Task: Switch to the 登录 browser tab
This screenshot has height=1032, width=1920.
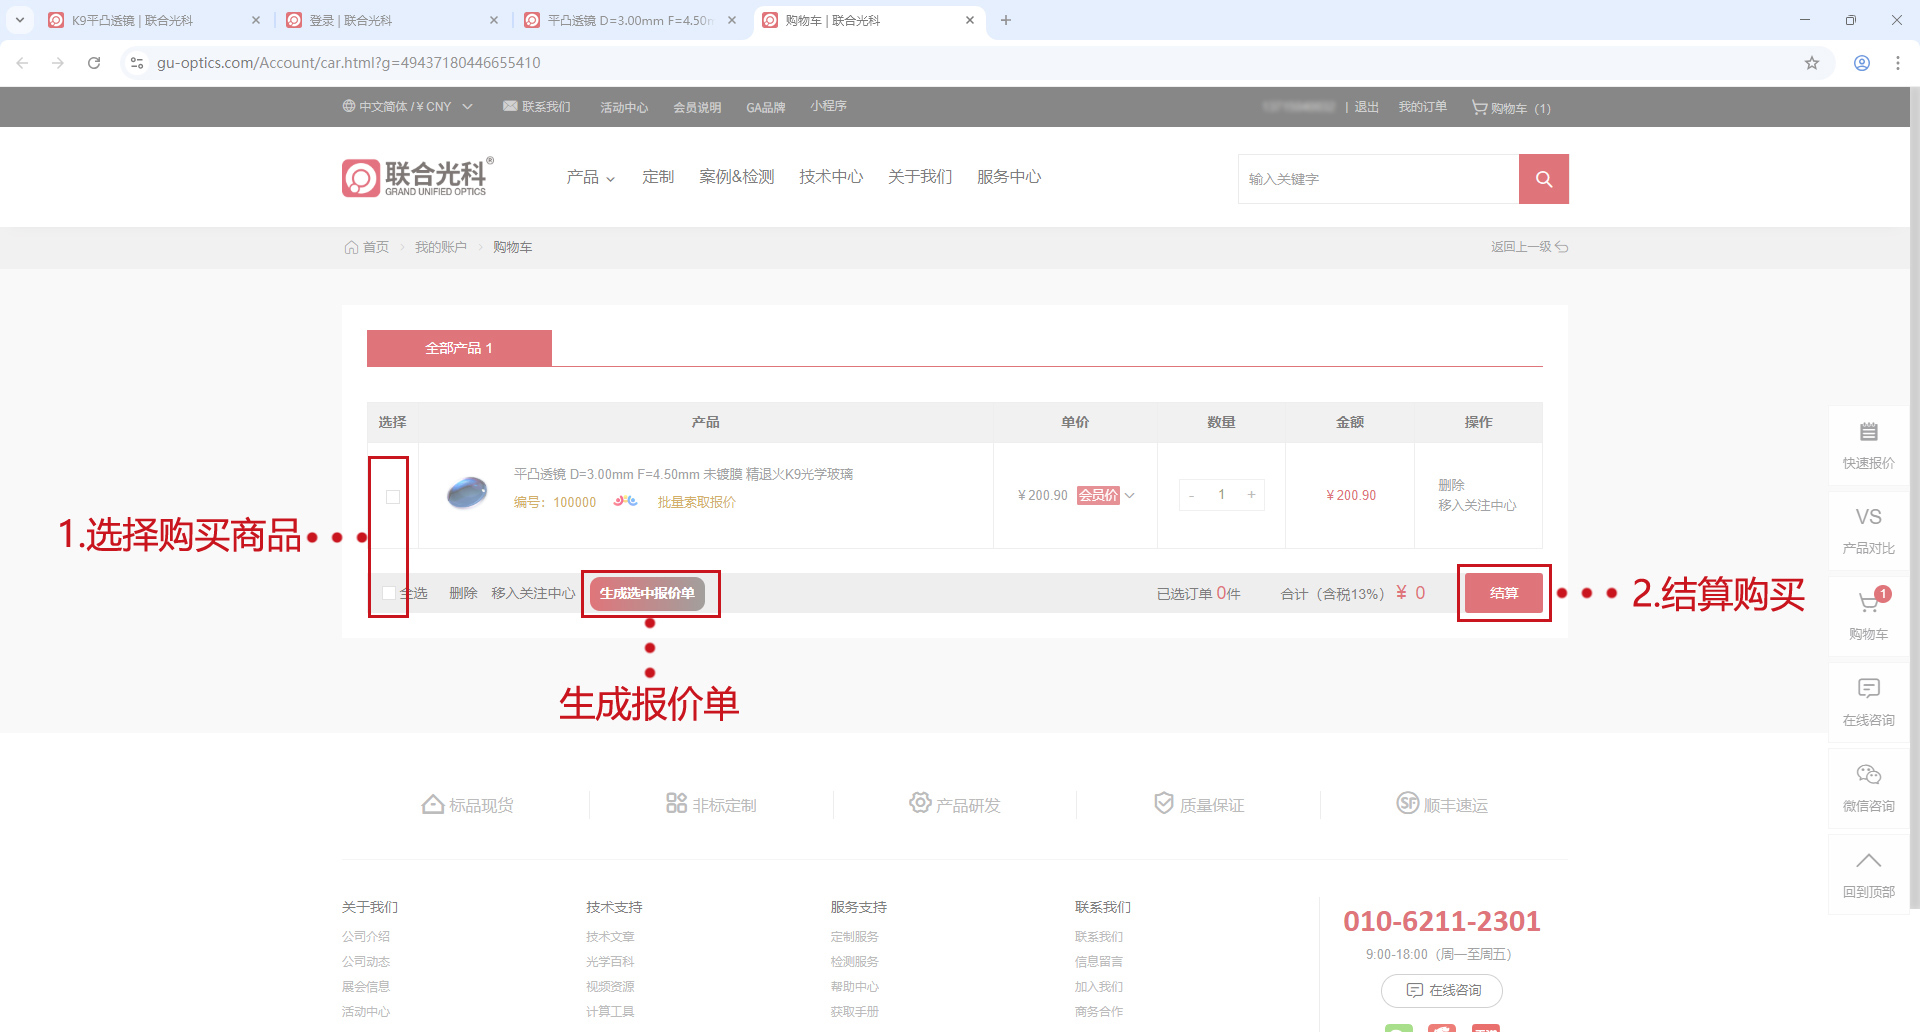Action: point(390,20)
